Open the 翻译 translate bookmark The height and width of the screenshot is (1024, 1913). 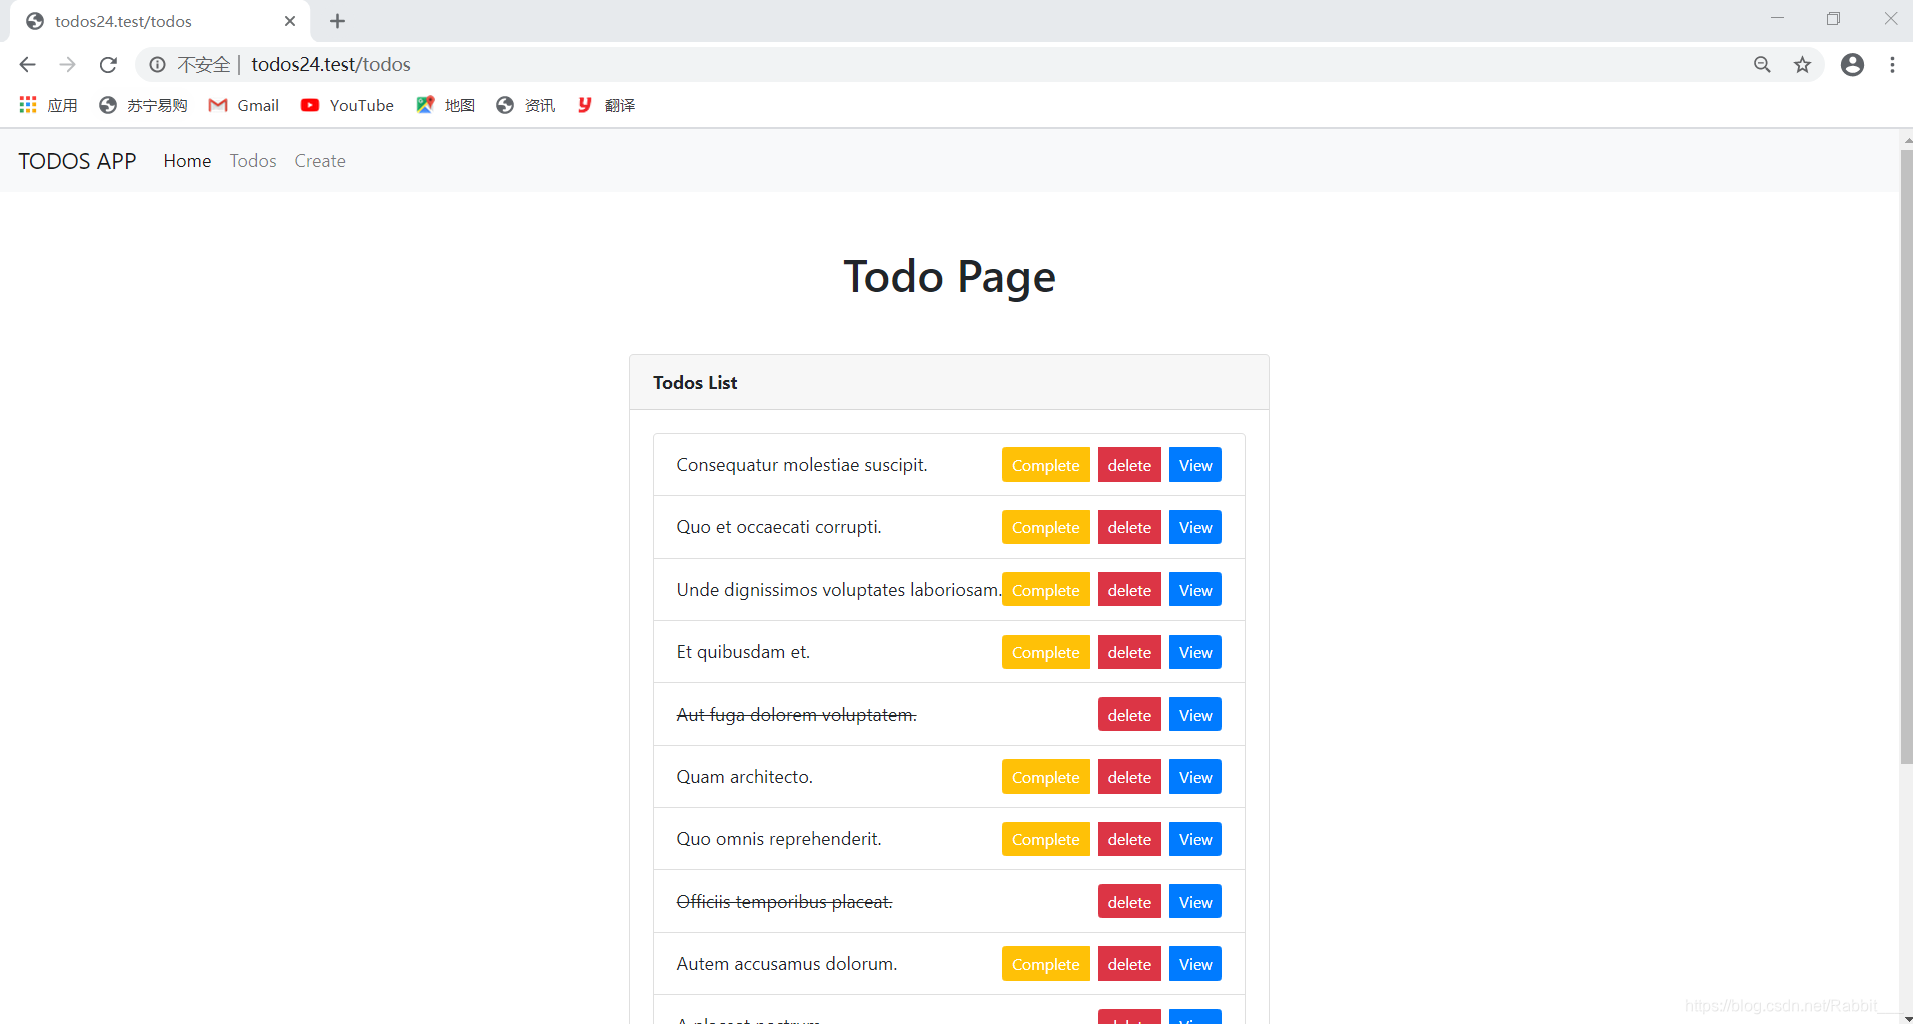(605, 105)
